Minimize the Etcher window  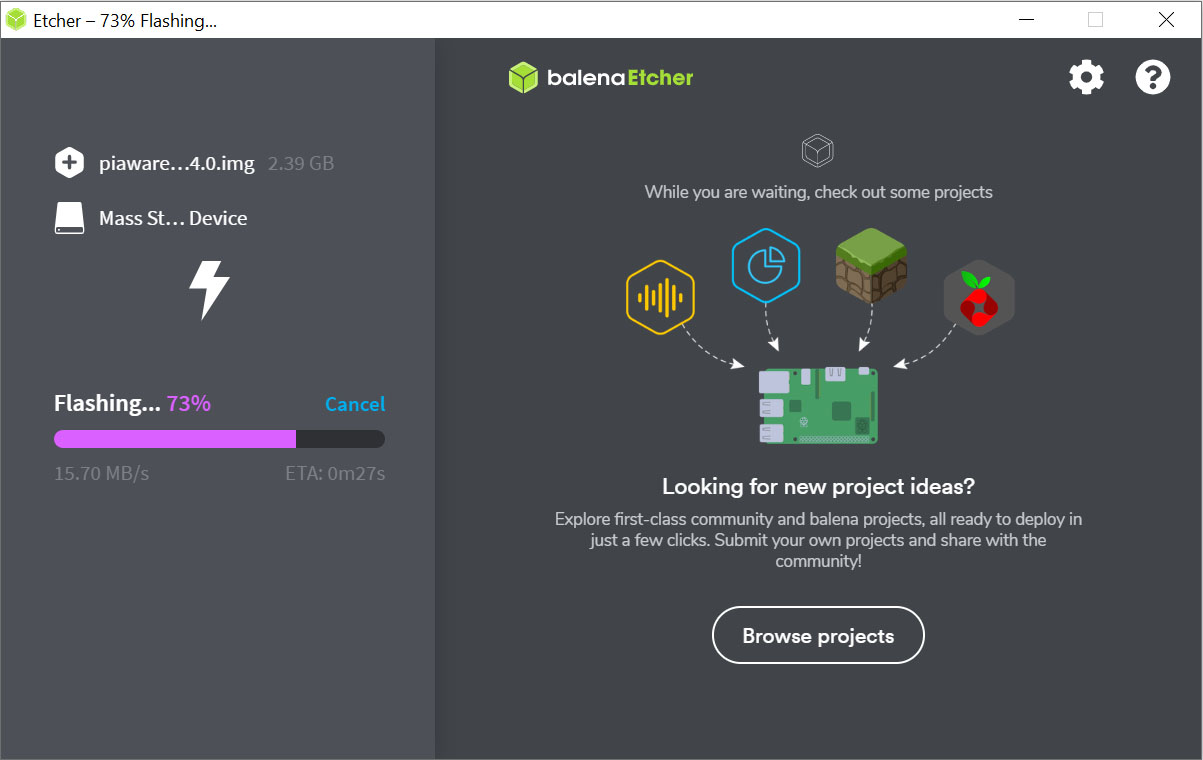(x=1025, y=20)
